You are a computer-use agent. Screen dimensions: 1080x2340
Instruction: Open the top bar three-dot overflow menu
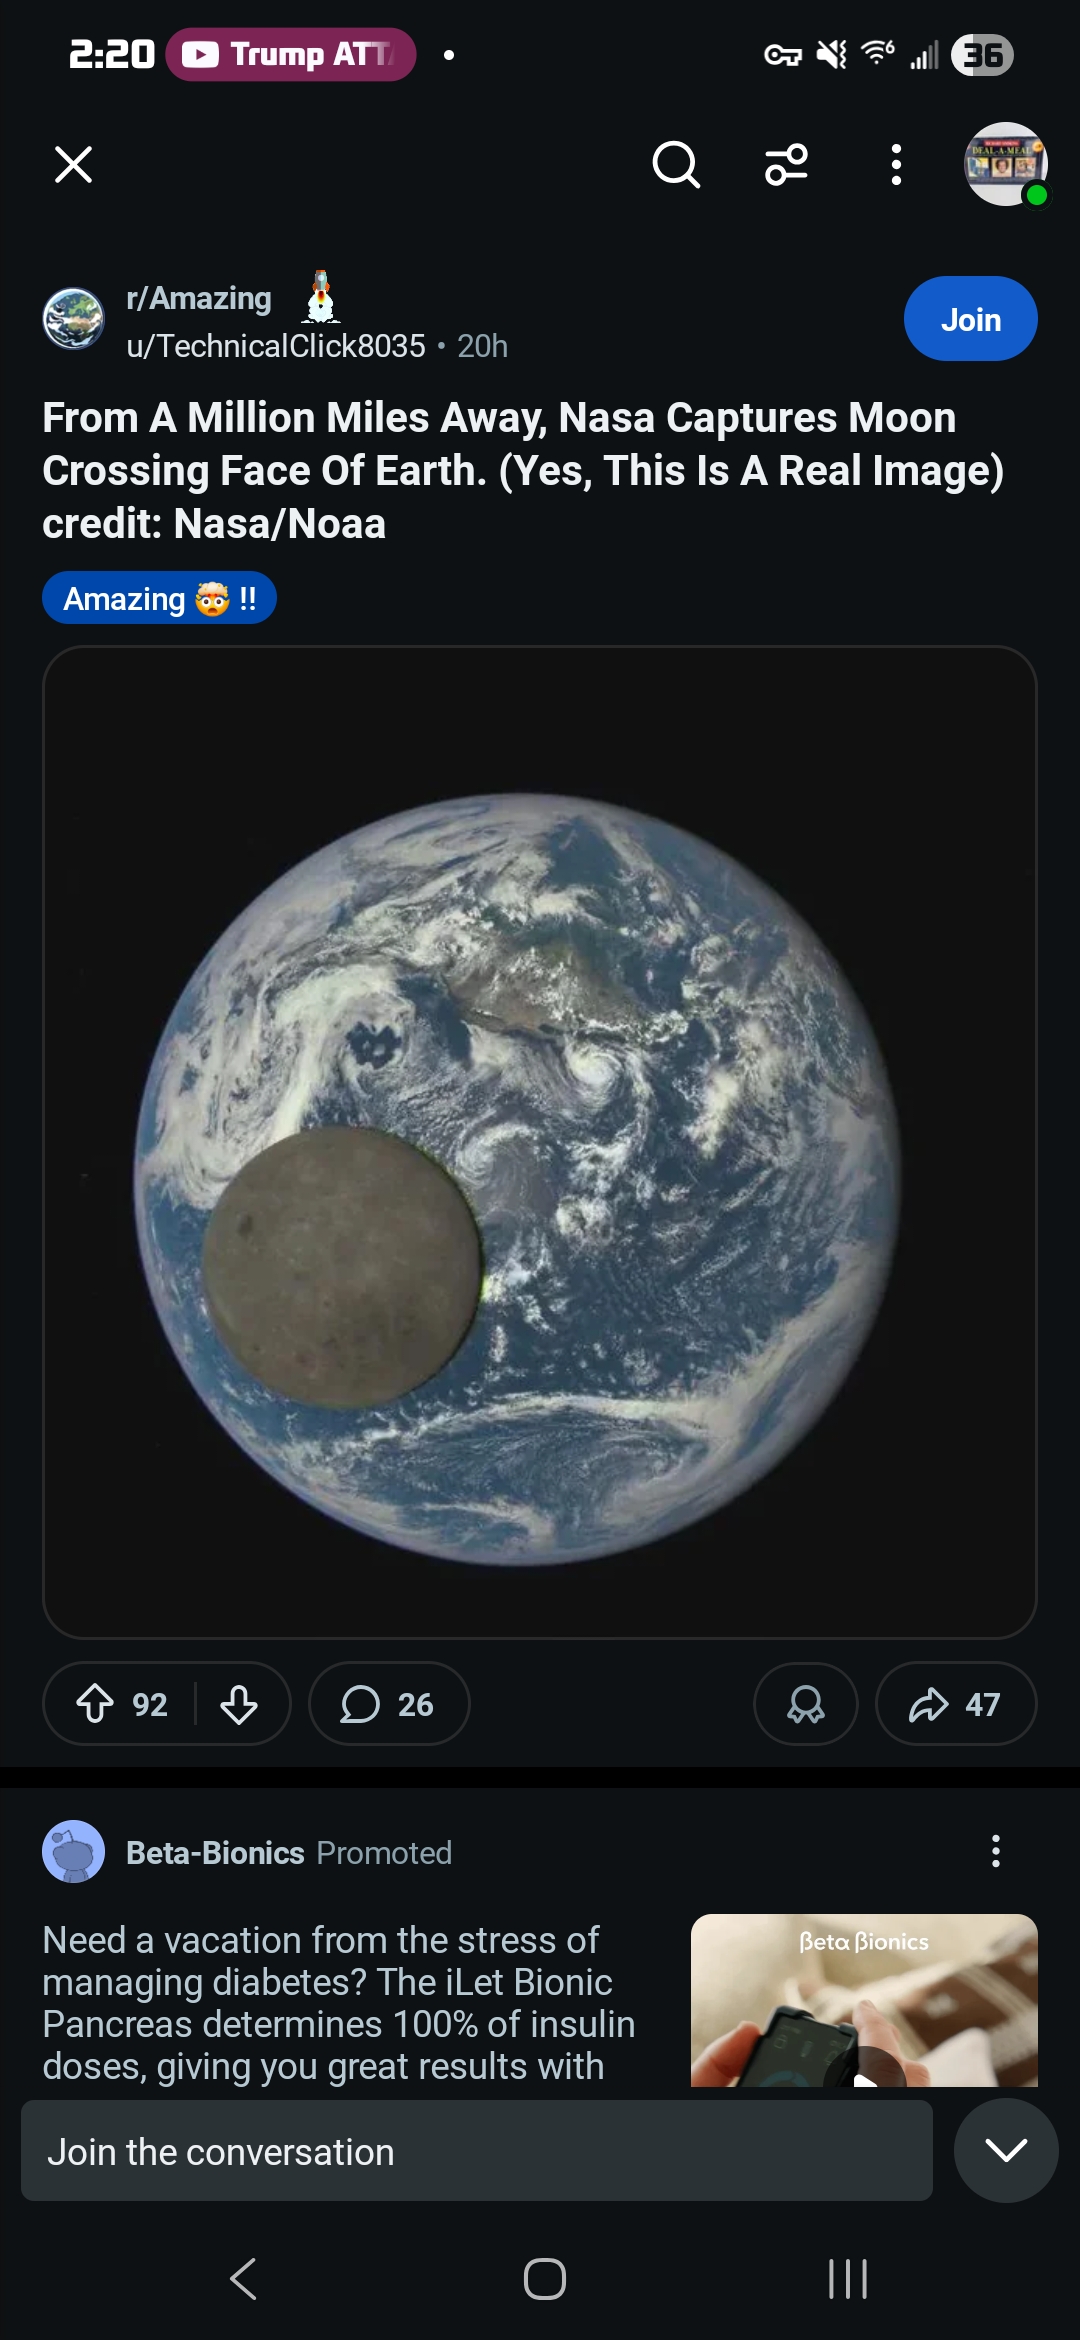pos(896,165)
